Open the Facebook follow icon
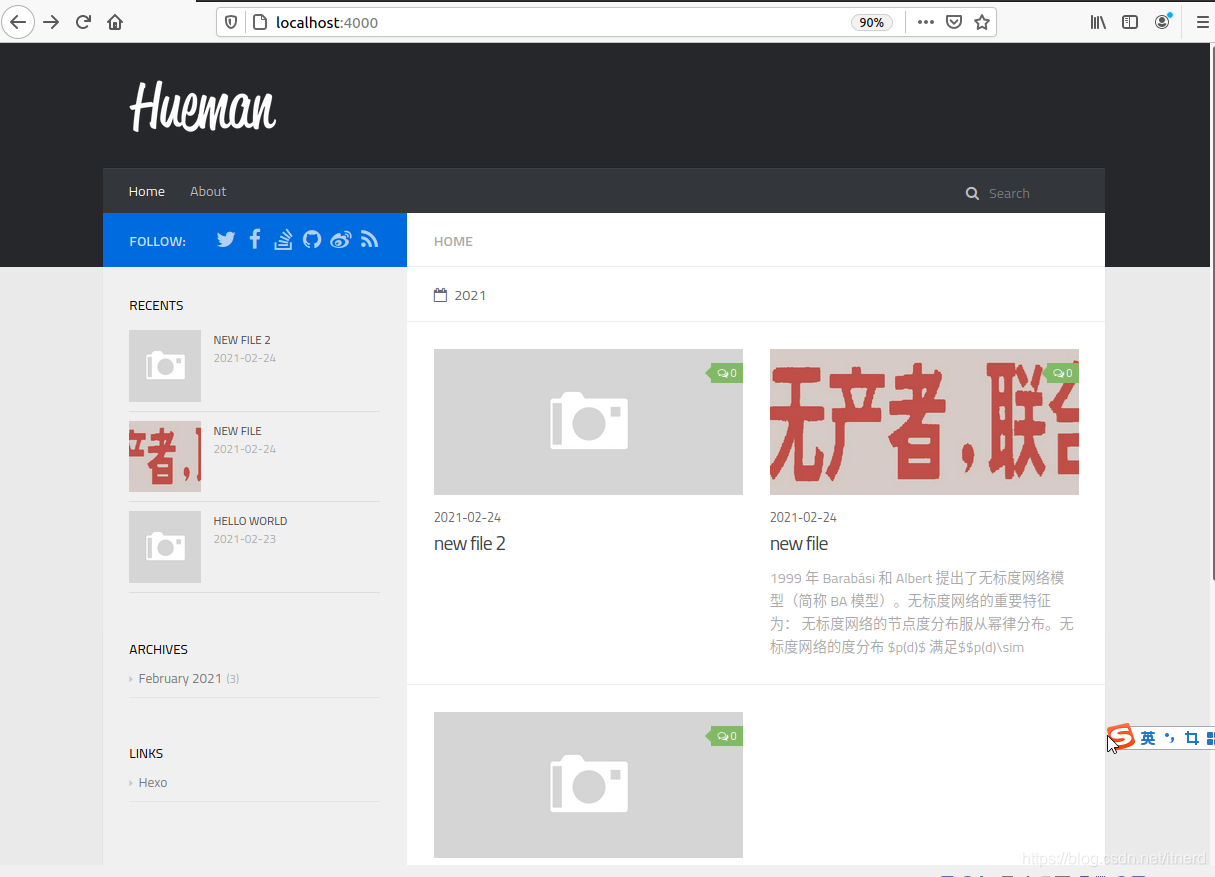The image size is (1215, 877). coord(254,239)
